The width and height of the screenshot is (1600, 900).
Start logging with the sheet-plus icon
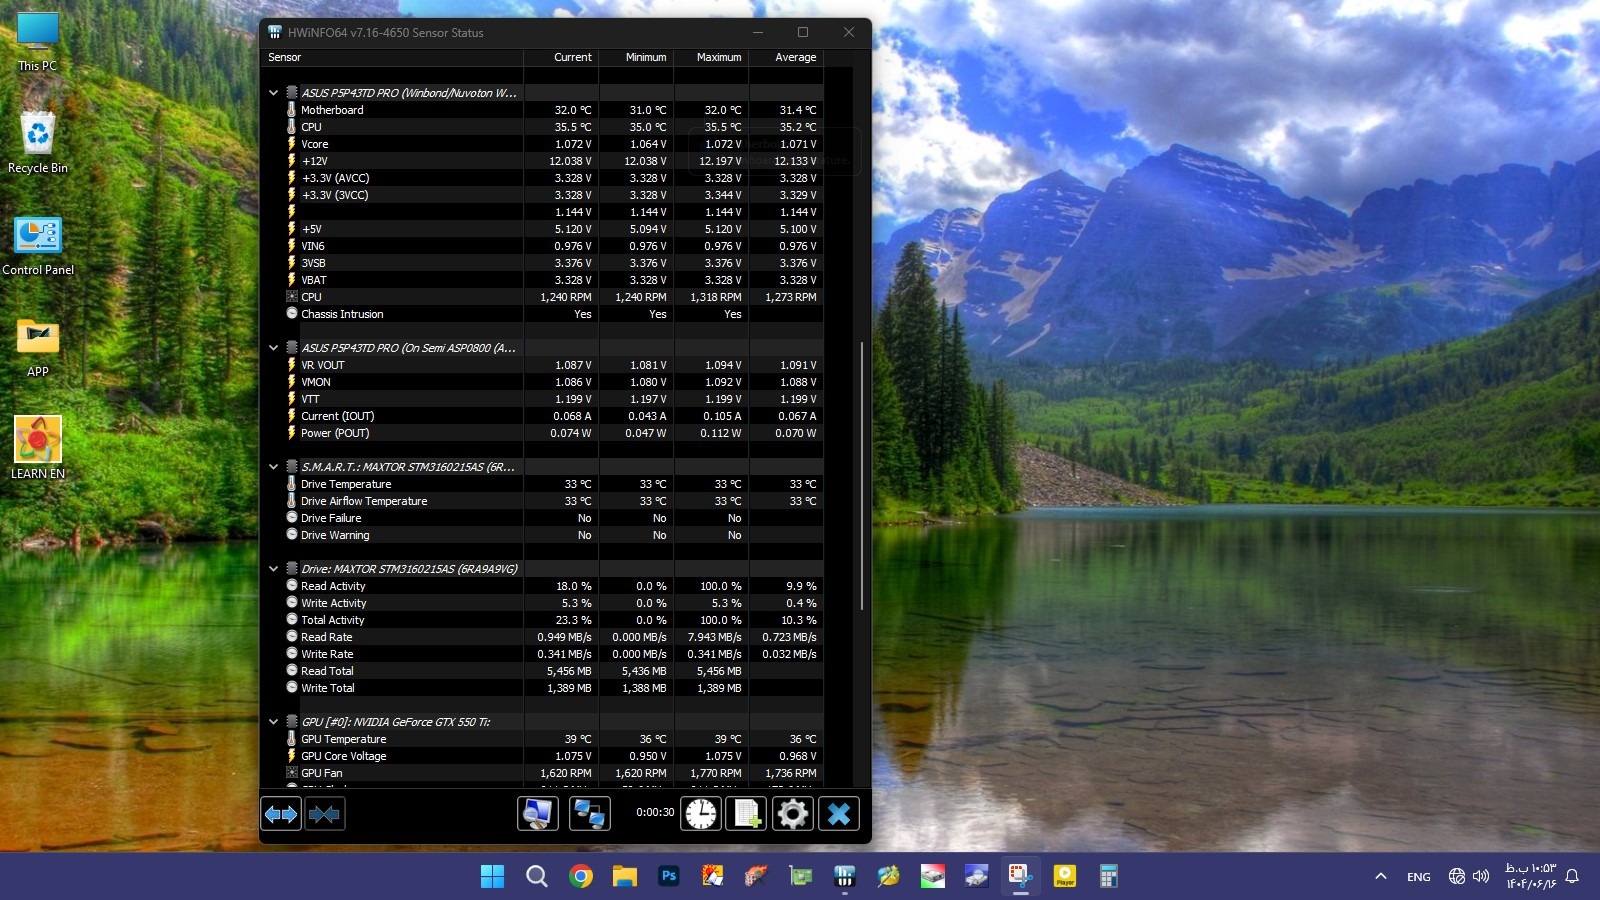pos(746,814)
